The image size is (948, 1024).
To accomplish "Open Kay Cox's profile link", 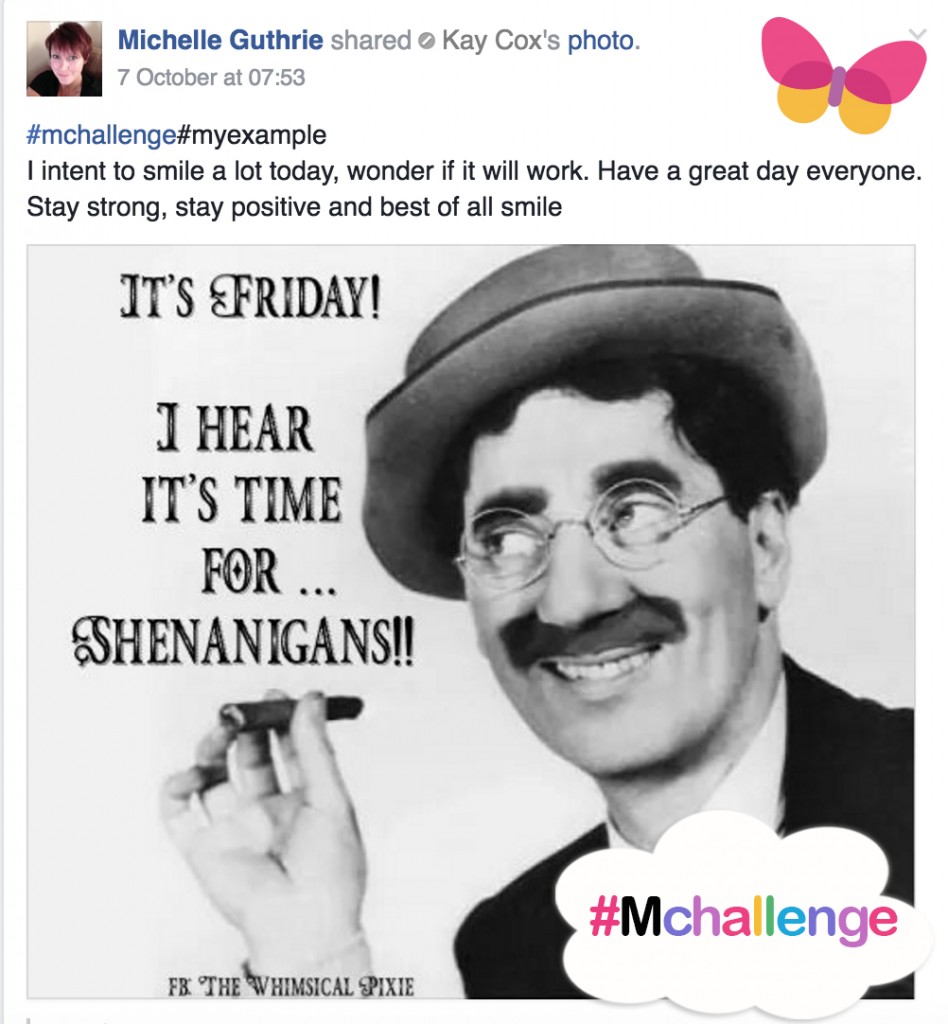I will [x=501, y=40].
